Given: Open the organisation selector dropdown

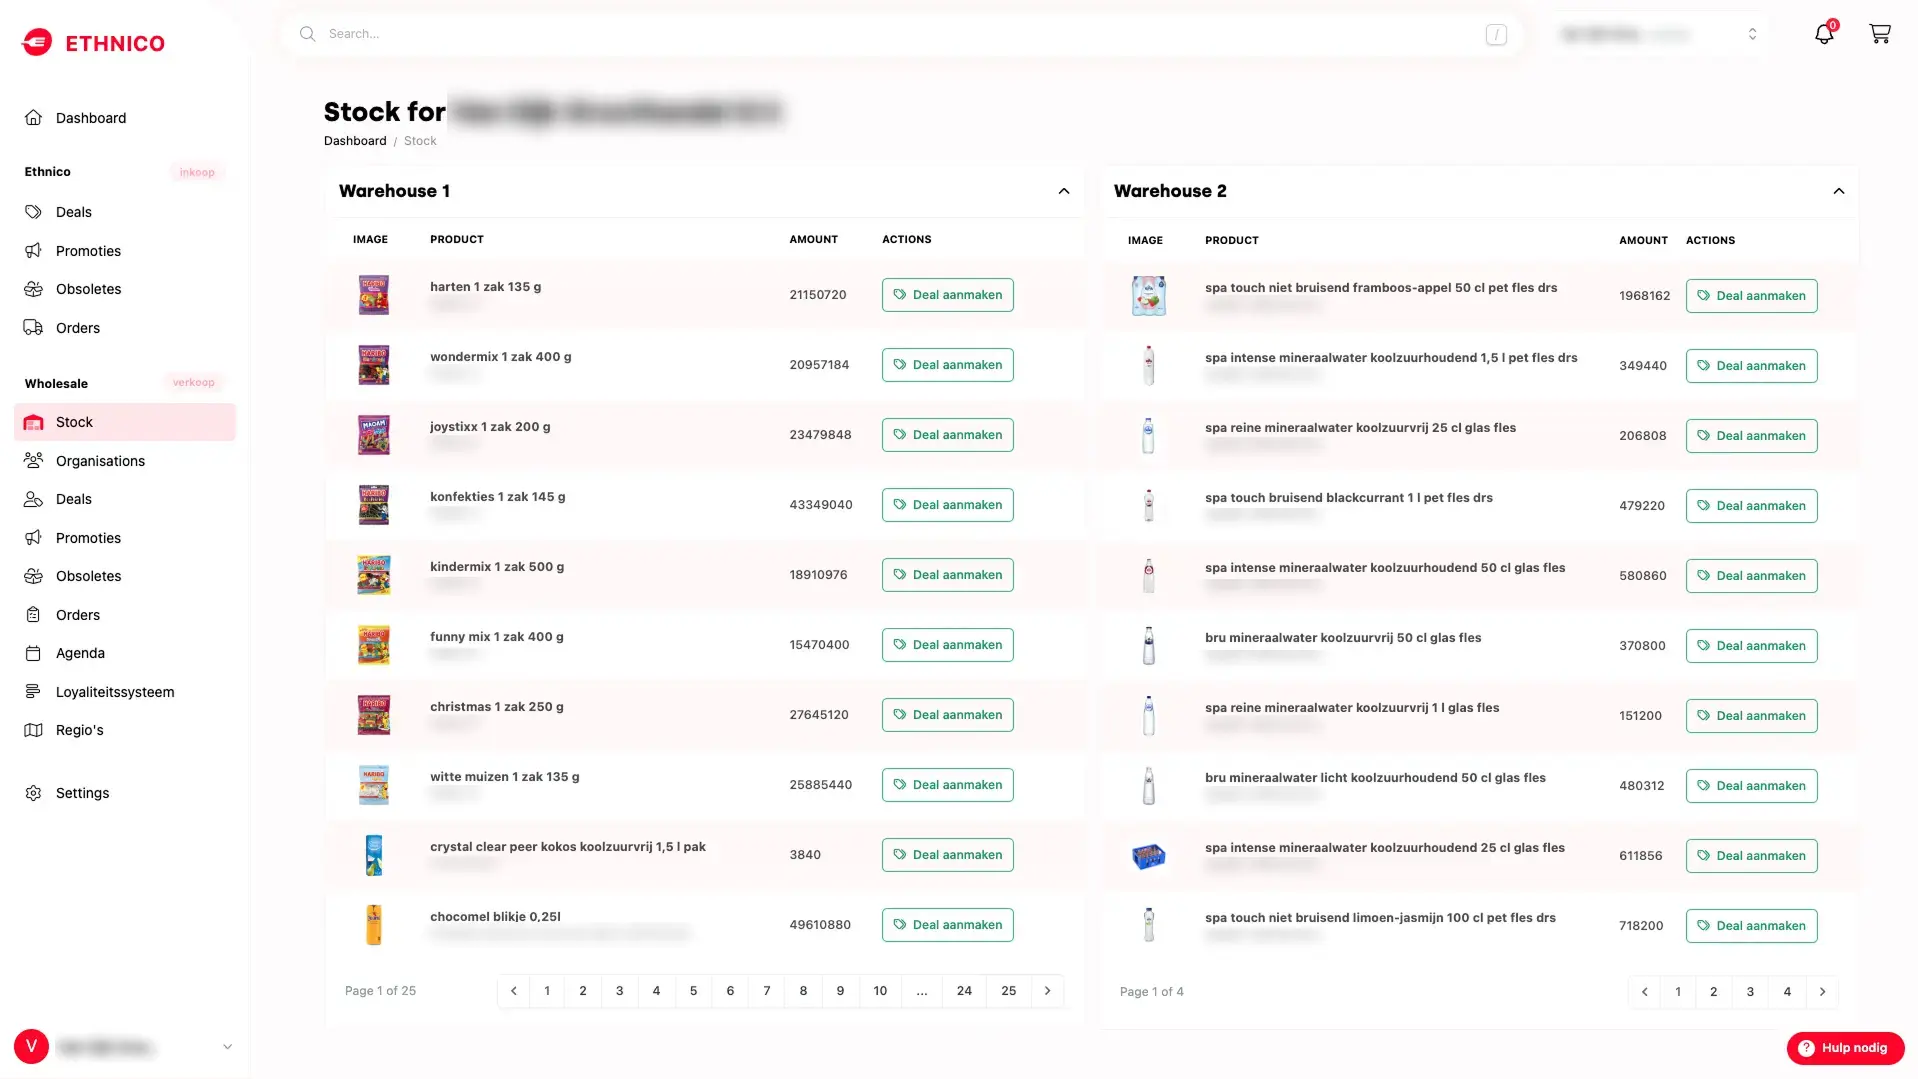Looking at the screenshot, I should (1660, 34).
